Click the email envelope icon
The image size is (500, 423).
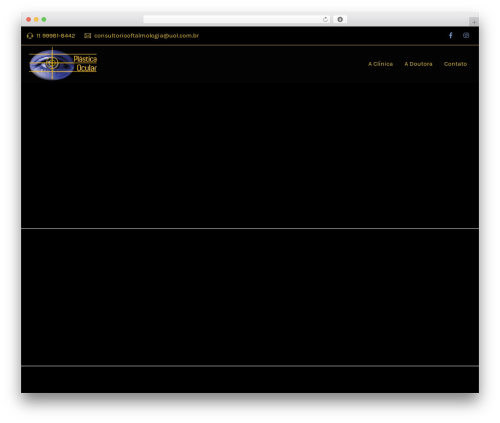(x=87, y=36)
